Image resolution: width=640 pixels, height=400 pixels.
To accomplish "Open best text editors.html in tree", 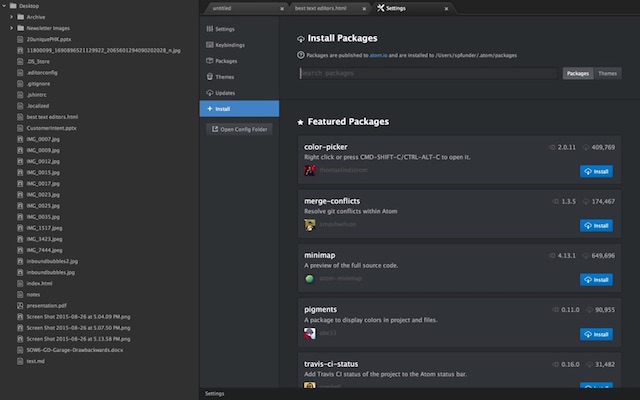I will click(x=52, y=117).
